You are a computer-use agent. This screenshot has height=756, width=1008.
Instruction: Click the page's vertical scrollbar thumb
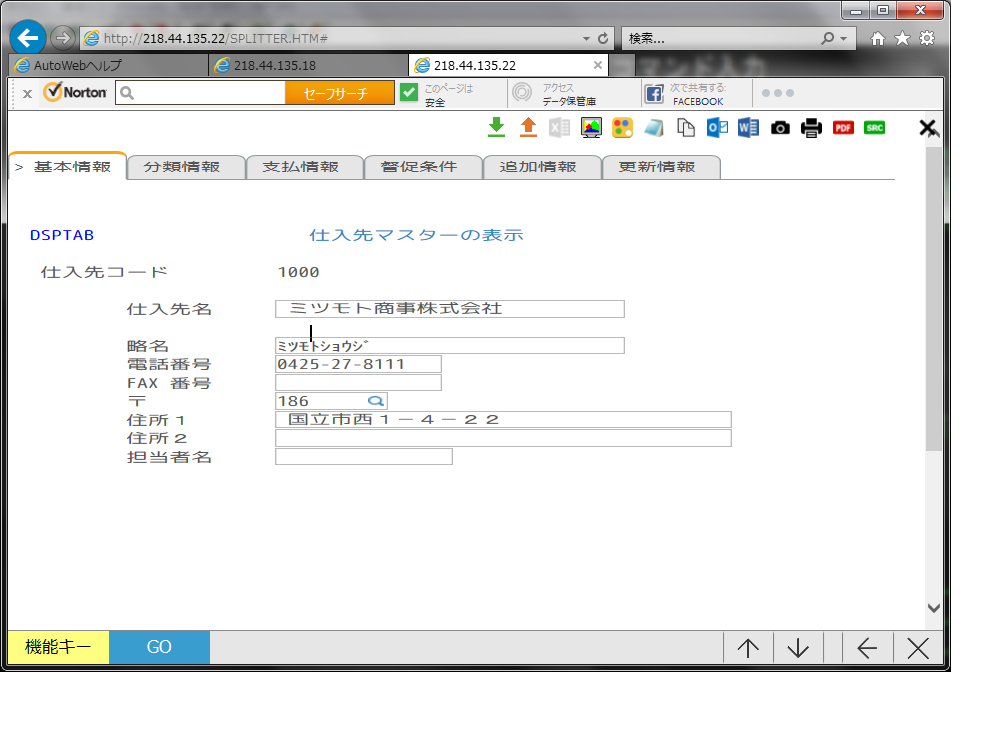(x=932, y=300)
